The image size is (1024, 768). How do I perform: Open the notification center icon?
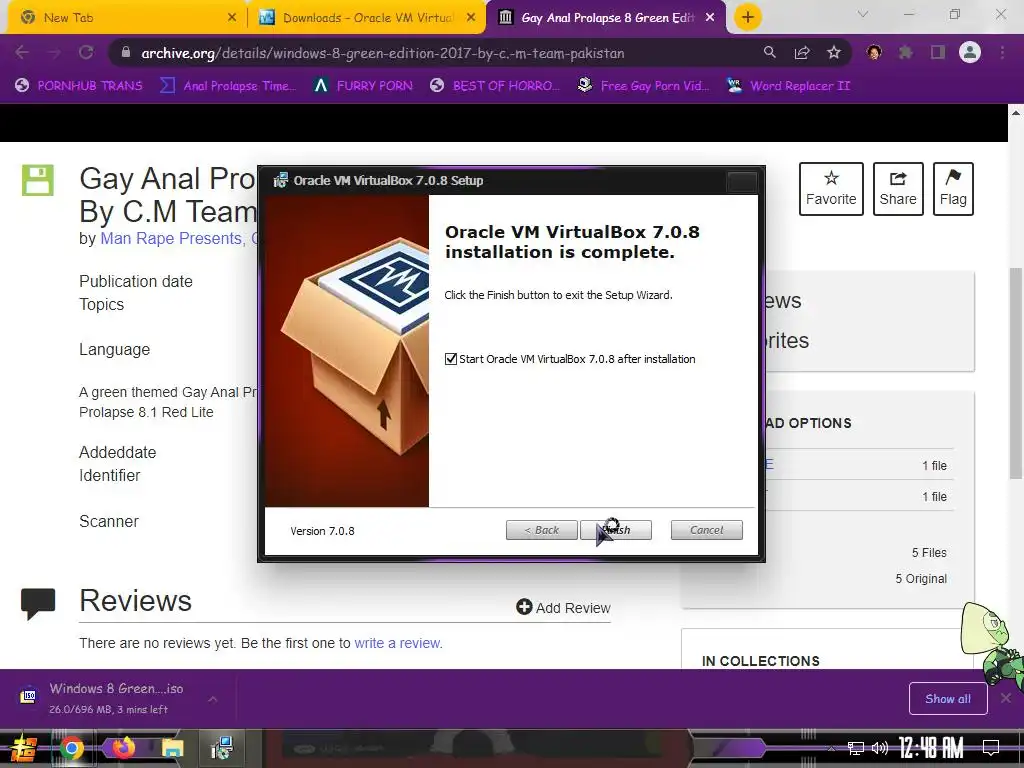[x=991, y=748]
